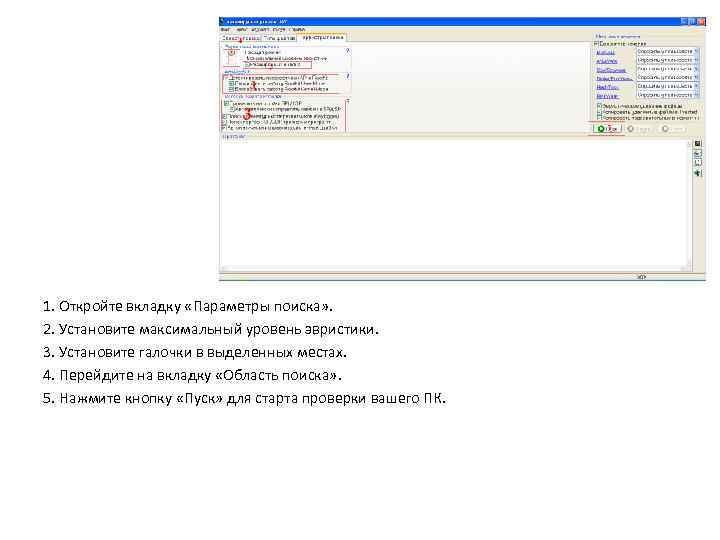Screen dimensions: 720x540
Task: Enable the Расширенный анализ checkbox
Action: pos(247,64)
